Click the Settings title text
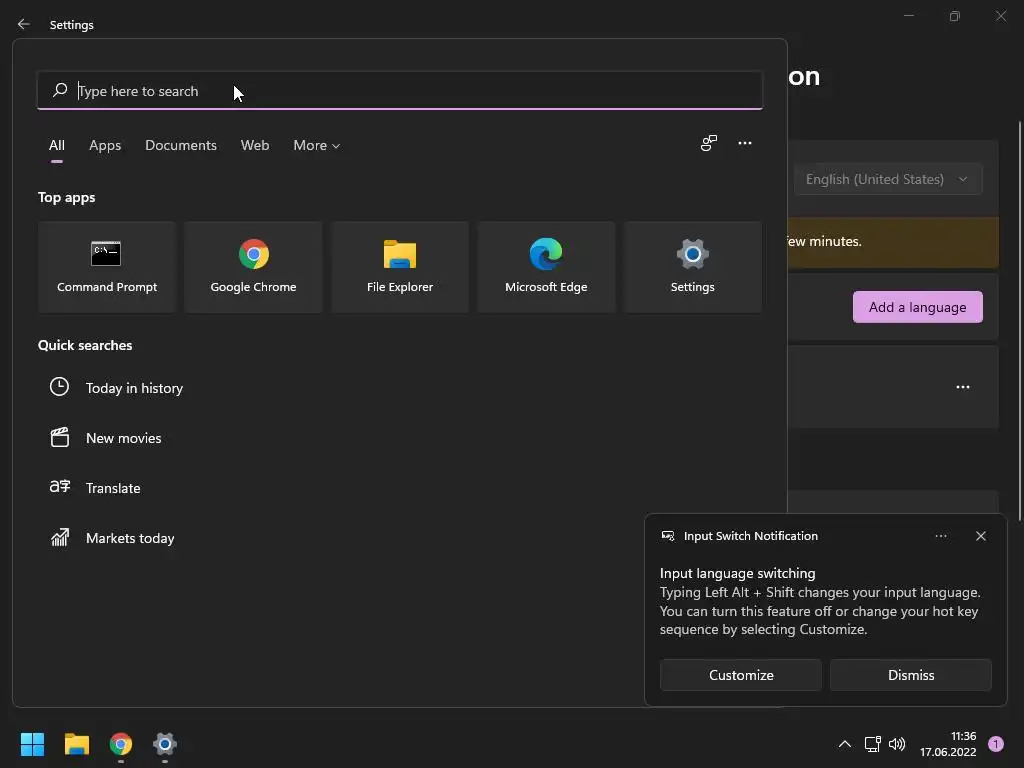The height and width of the screenshot is (768, 1024). pyautogui.click(x=72, y=25)
